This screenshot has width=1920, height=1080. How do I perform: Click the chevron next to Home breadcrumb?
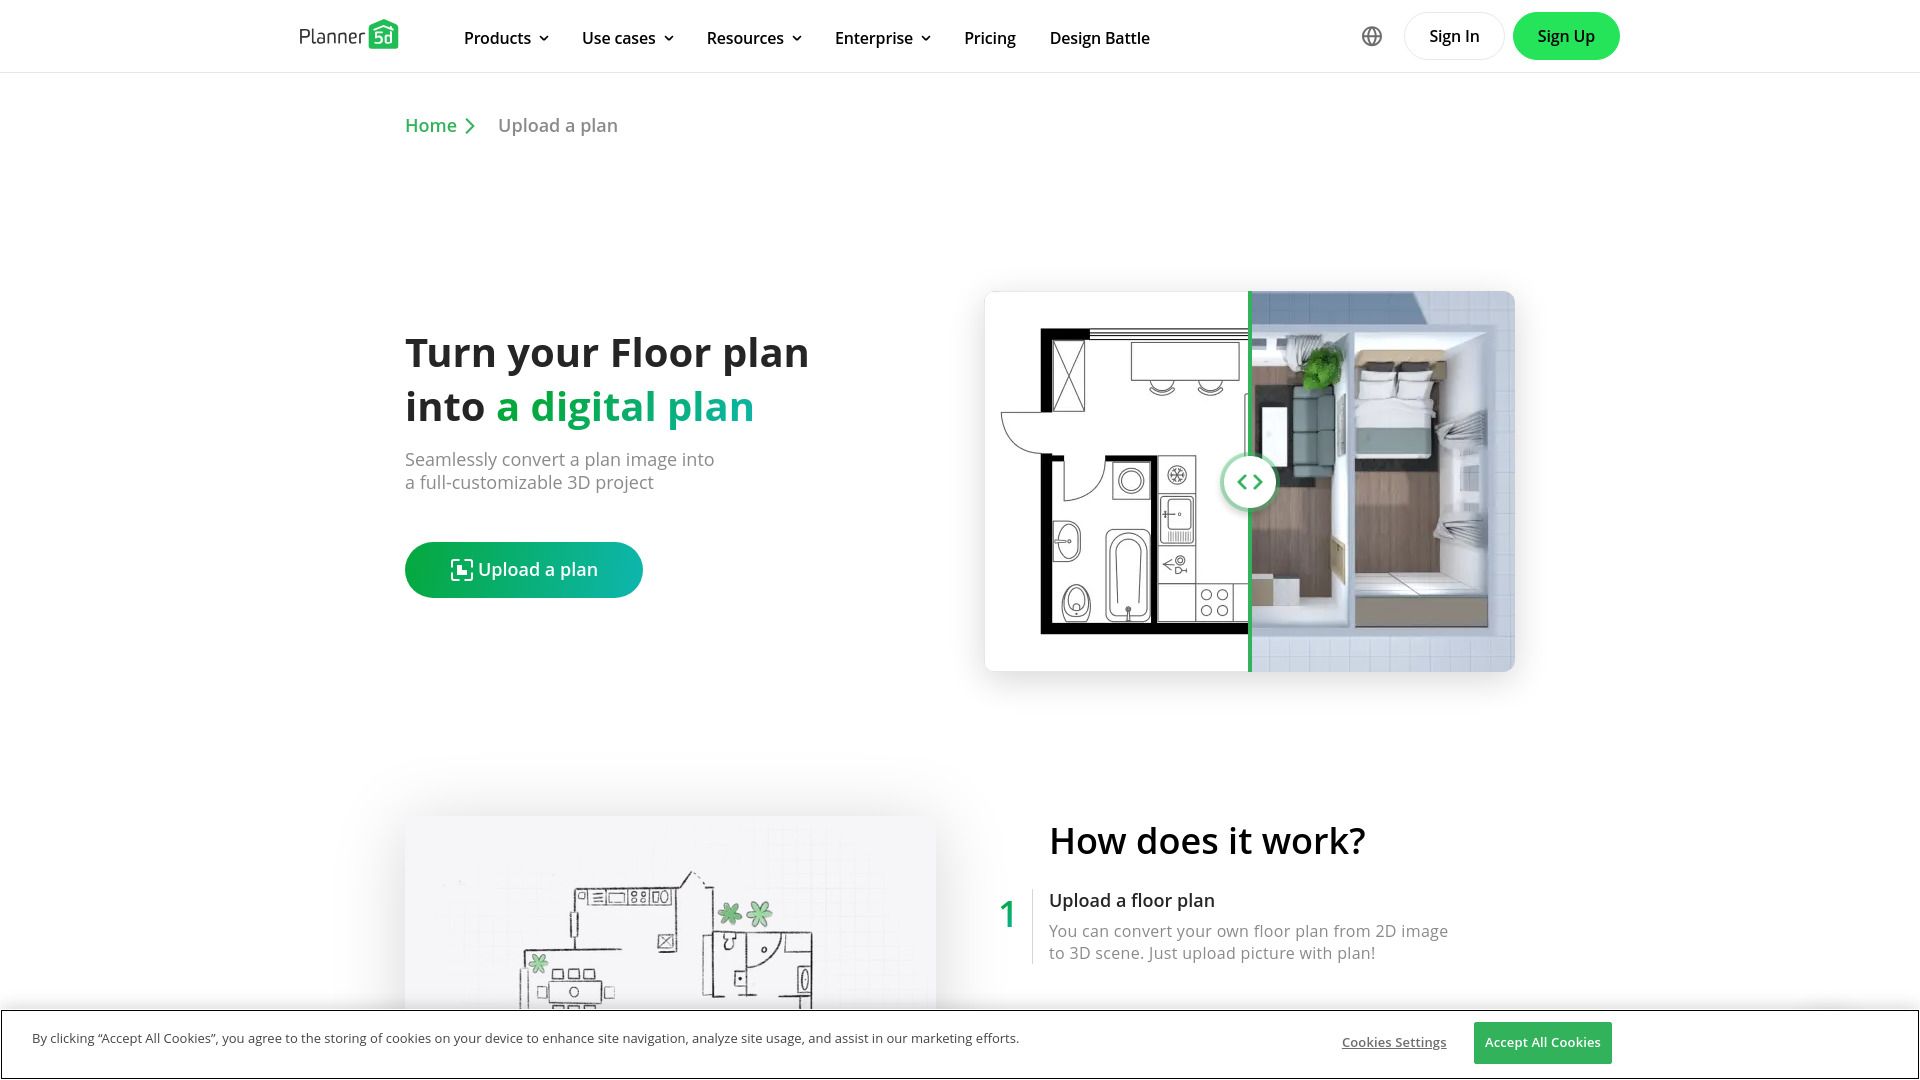tap(471, 126)
